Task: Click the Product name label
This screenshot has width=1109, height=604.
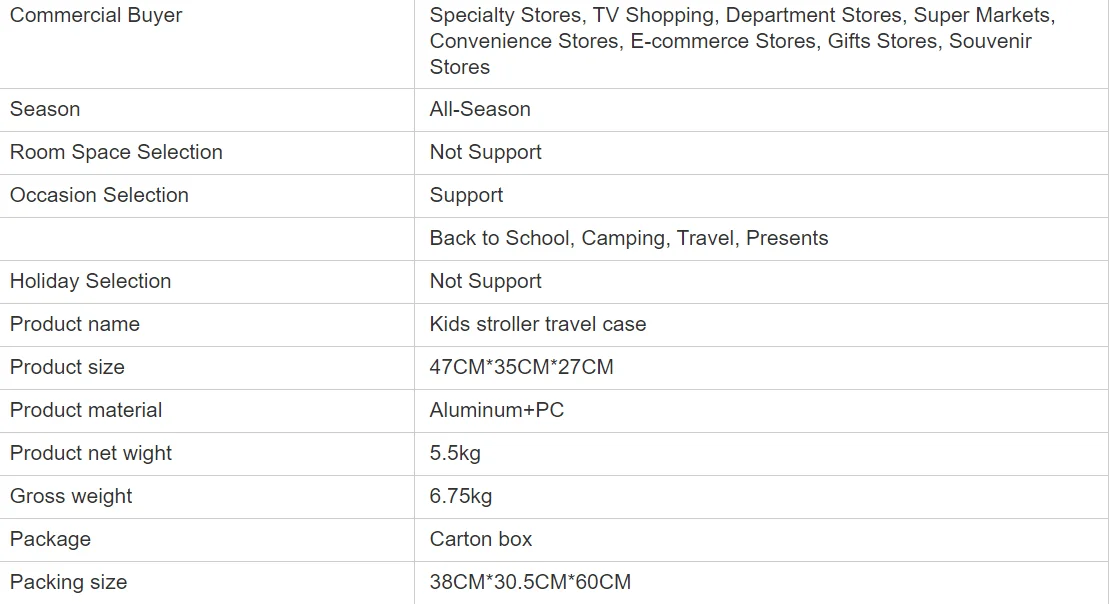Action: click(x=75, y=324)
